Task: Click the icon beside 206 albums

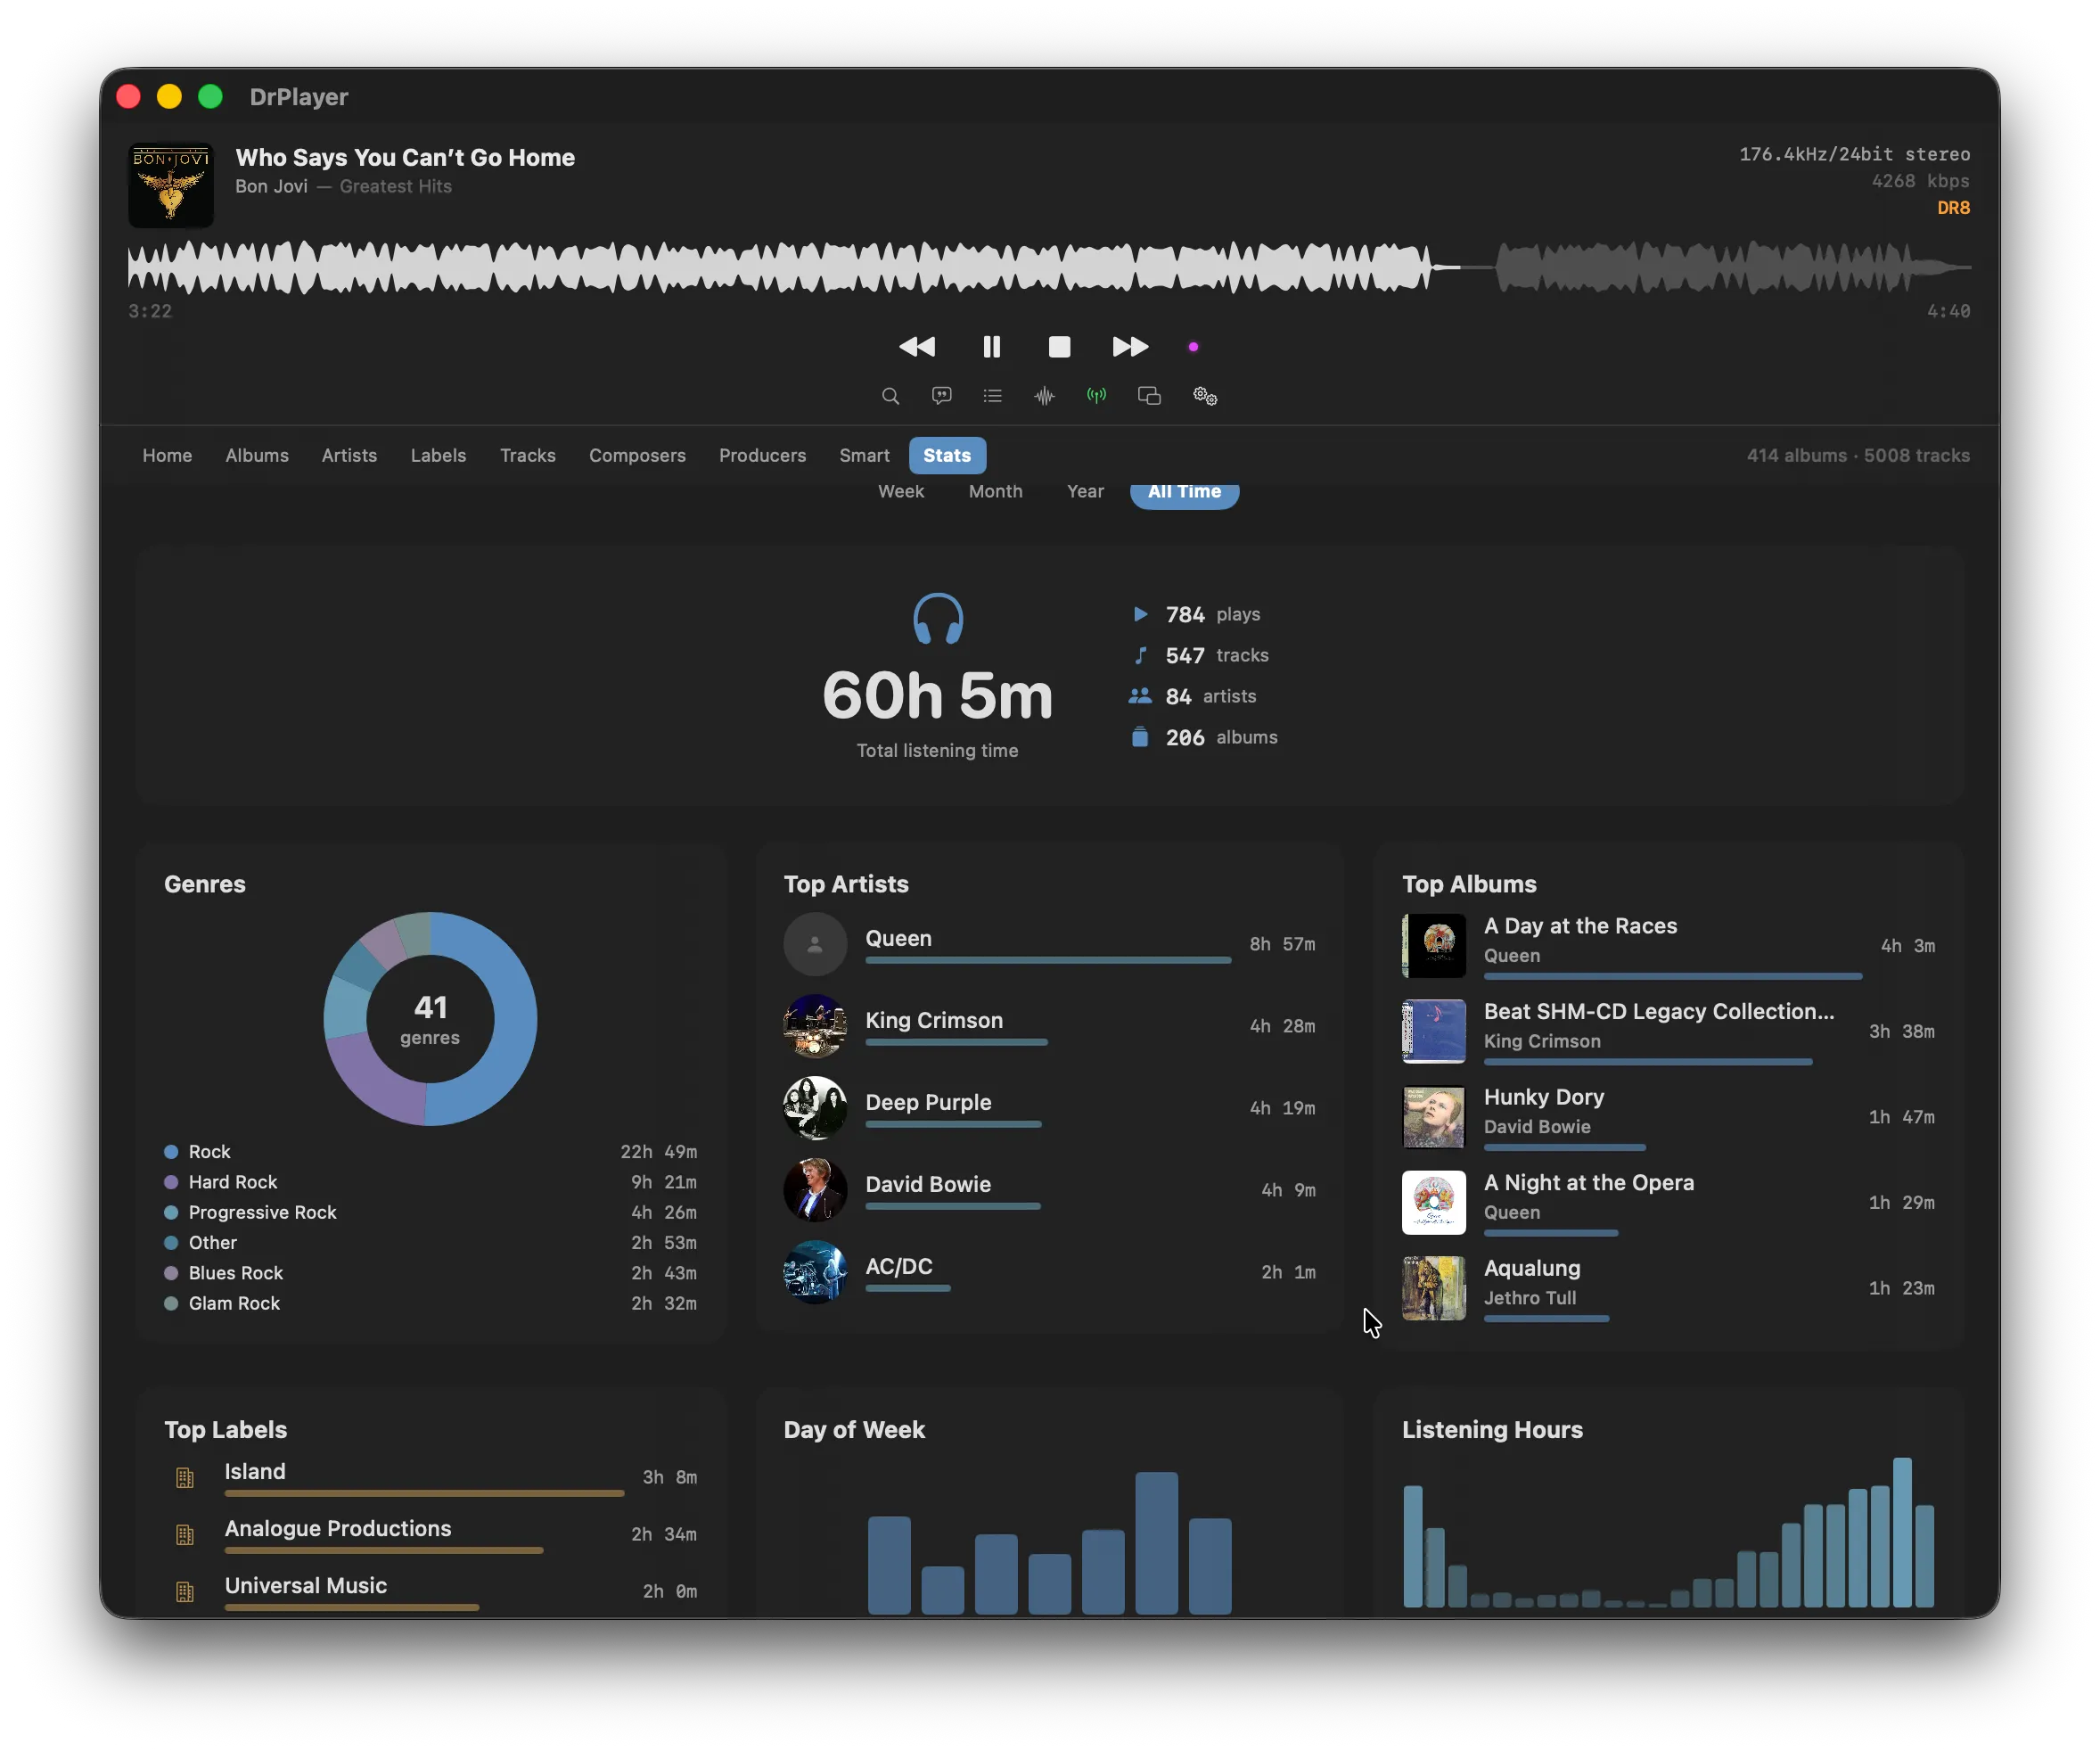Action: [1140, 737]
